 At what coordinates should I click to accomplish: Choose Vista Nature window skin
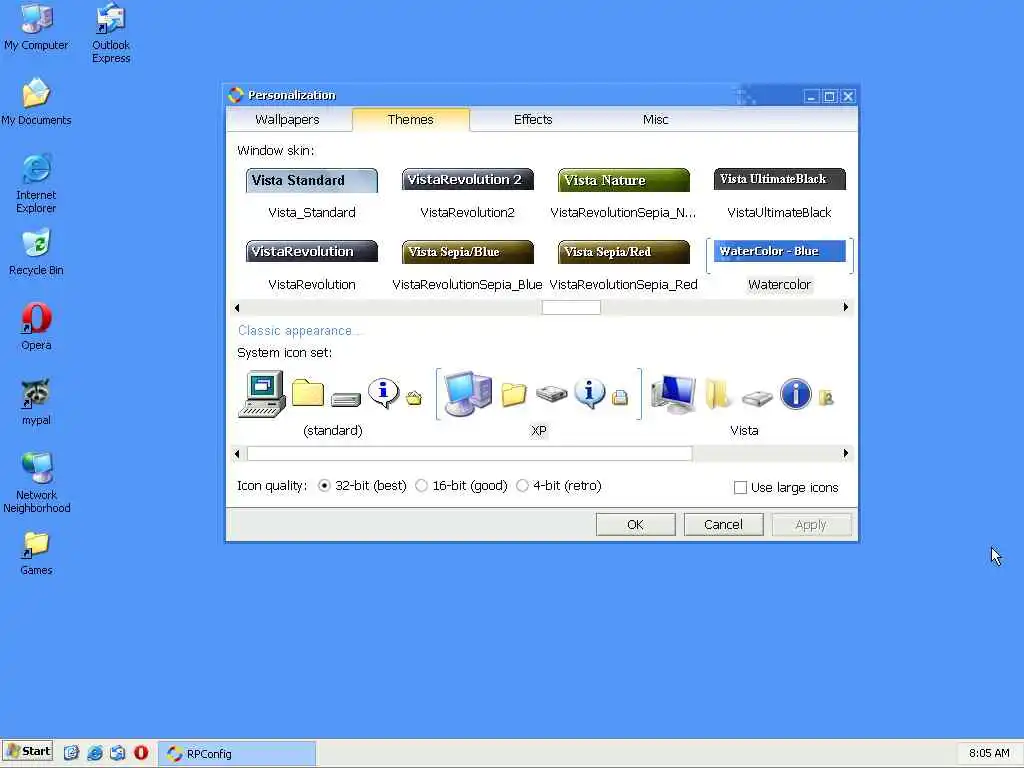(624, 195)
